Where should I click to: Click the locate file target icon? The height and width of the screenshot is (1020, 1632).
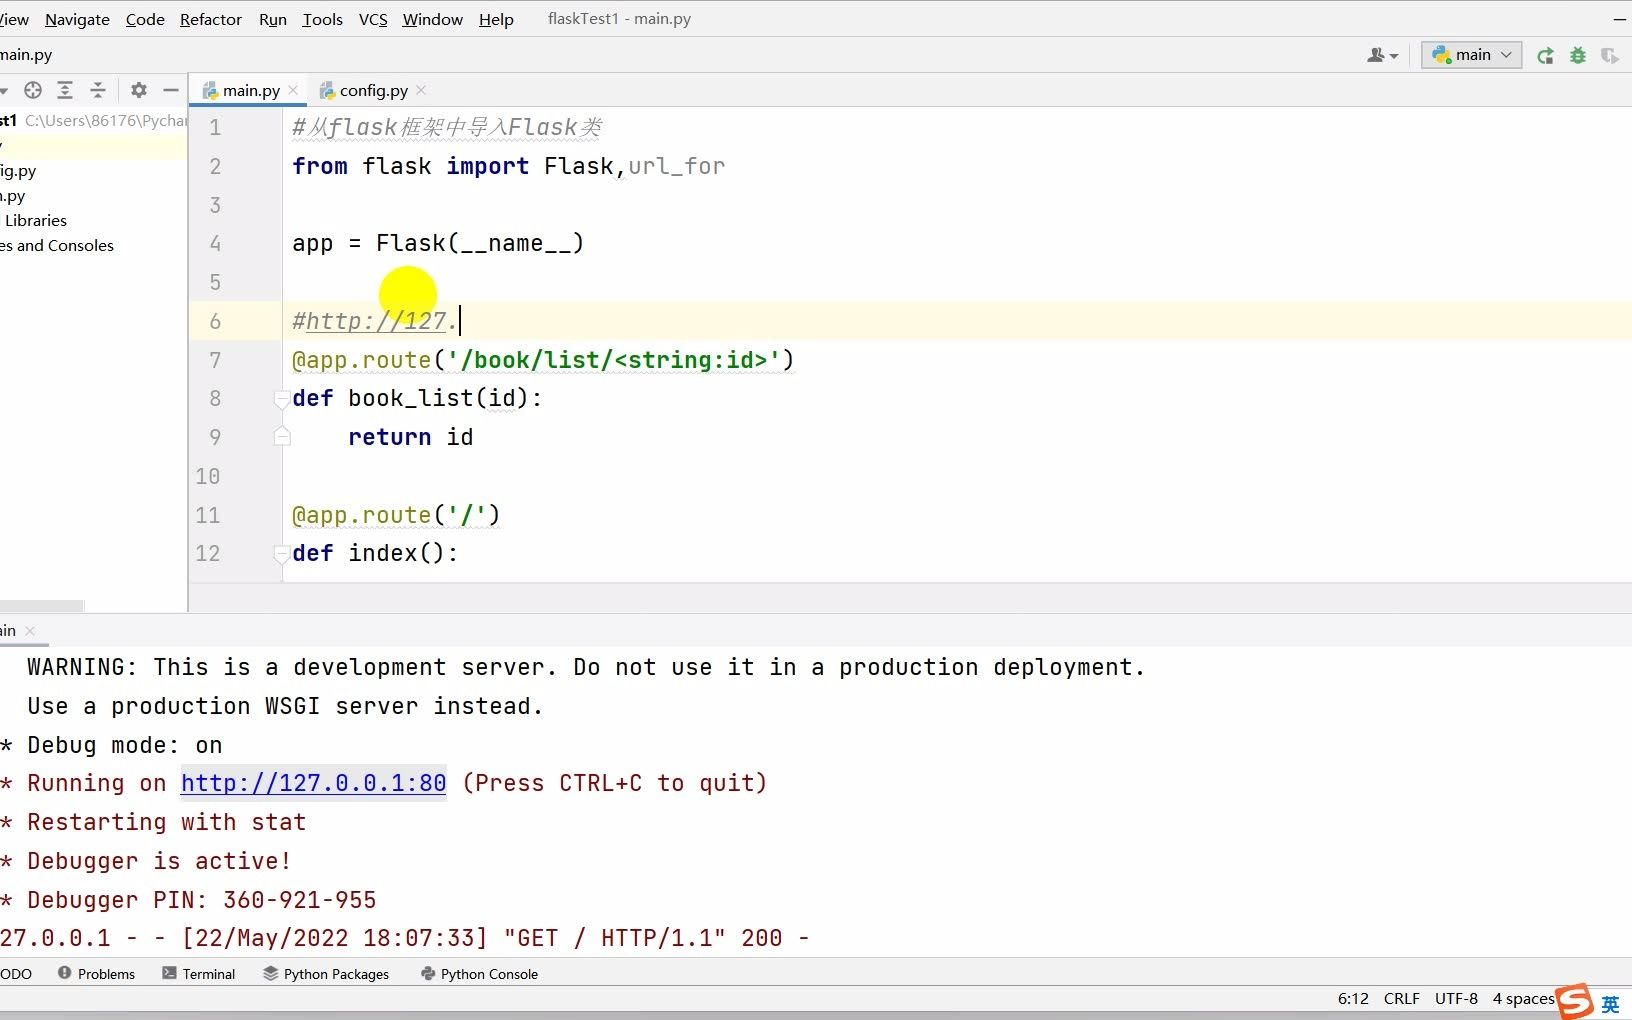click(x=33, y=90)
